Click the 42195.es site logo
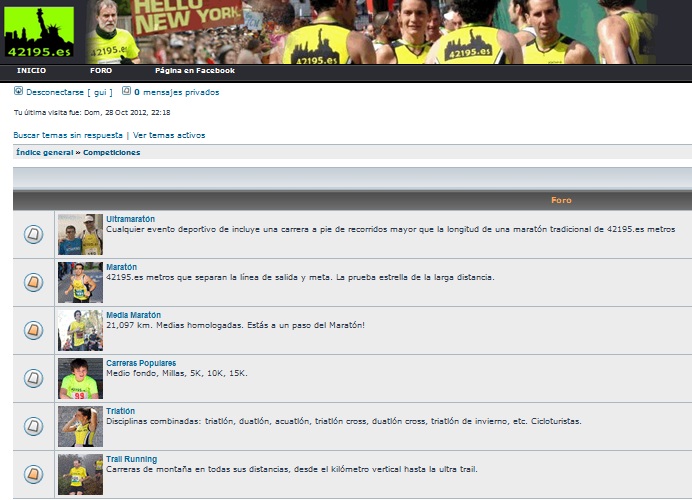This screenshot has width=692, height=500. (39, 32)
